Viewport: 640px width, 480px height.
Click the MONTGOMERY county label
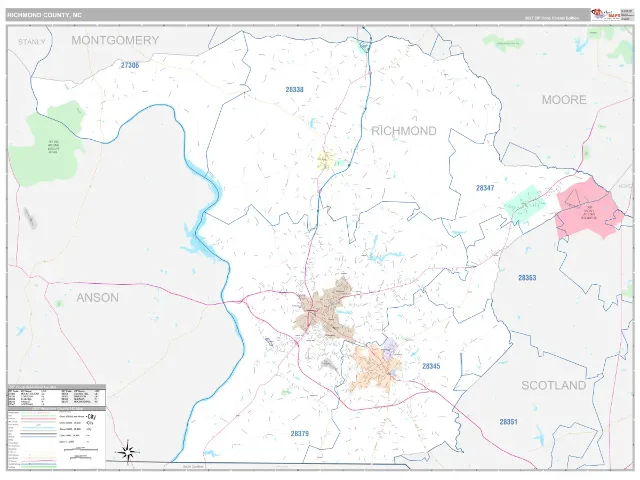click(115, 40)
